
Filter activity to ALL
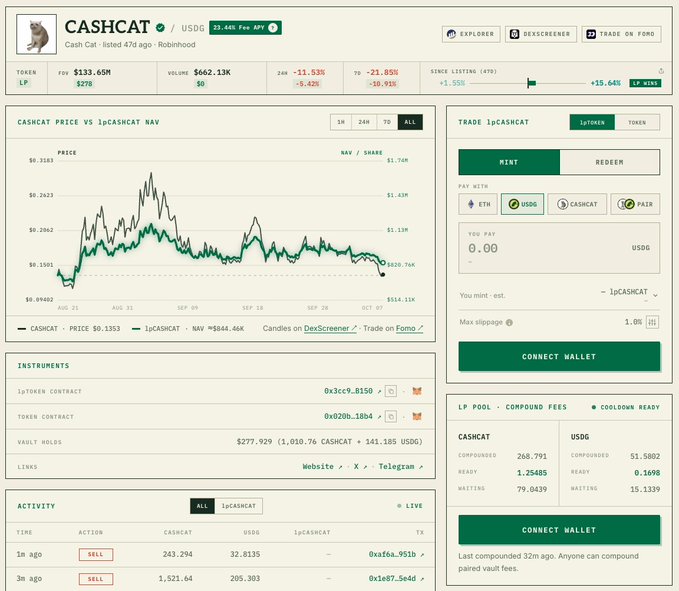tap(202, 506)
